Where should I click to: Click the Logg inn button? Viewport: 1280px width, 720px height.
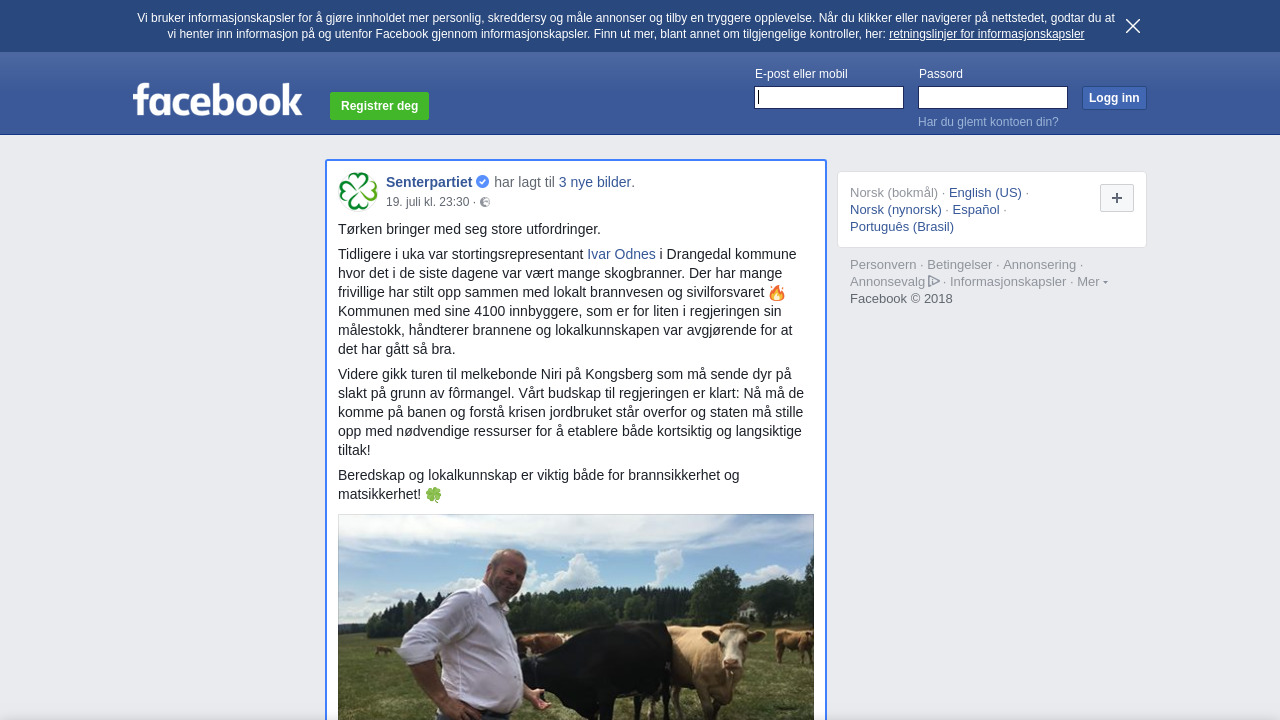coord(1114,98)
